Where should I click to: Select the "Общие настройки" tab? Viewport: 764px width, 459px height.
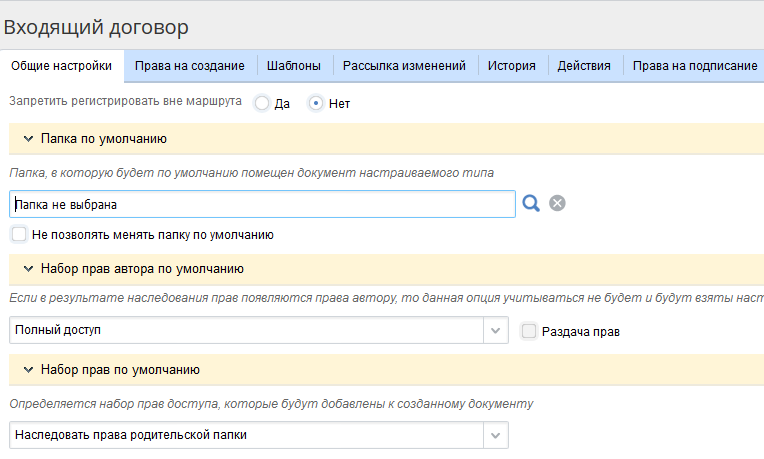[x=62, y=66]
